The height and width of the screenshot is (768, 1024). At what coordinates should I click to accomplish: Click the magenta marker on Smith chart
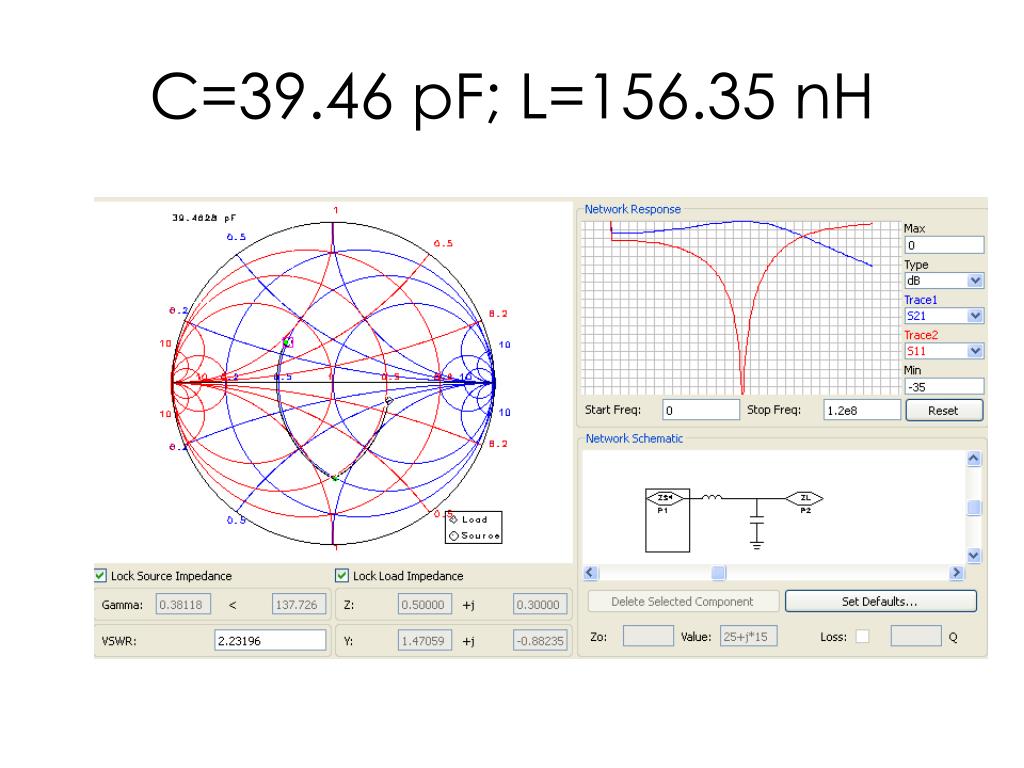click(x=287, y=342)
